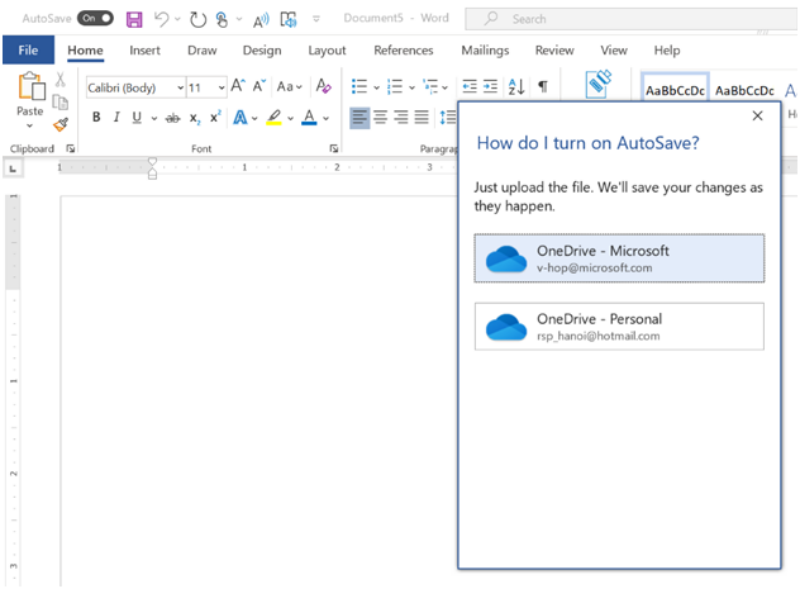Toggle Bold formatting

click(x=97, y=118)
